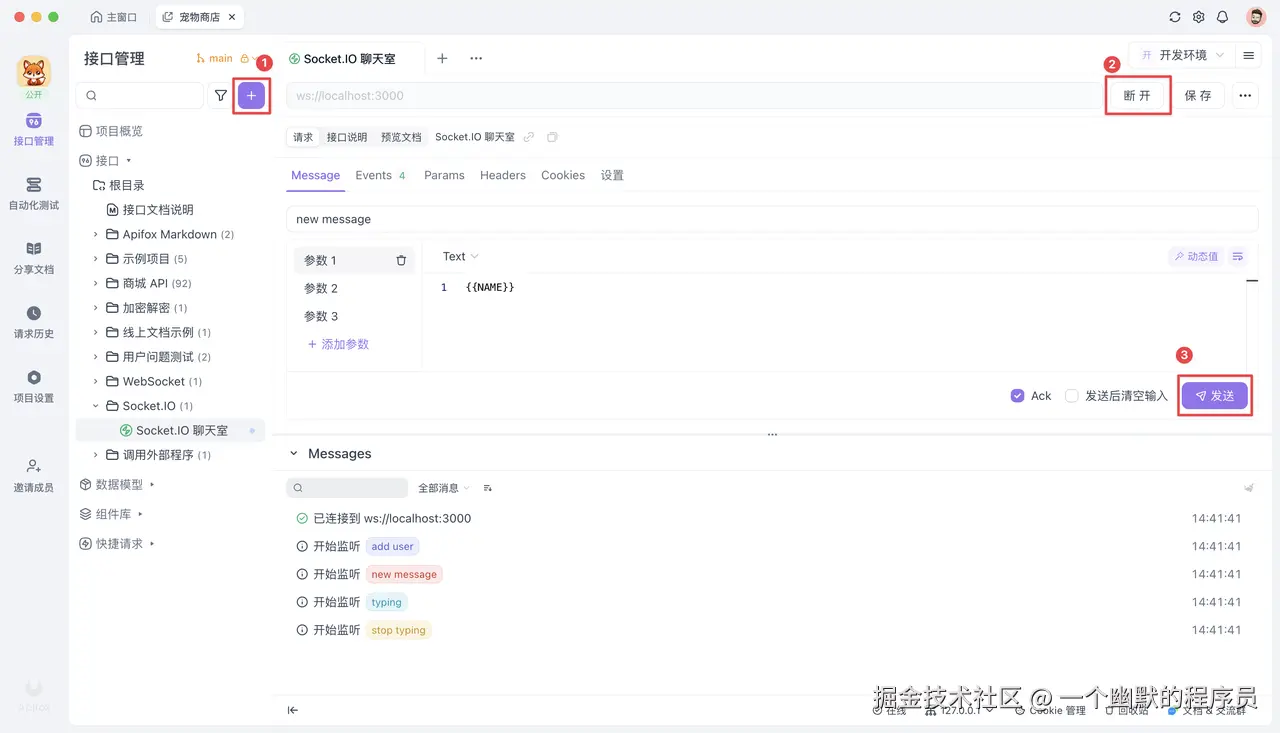Toggle the Ack checkbox
The width and height of the screenshot is (1280, 733).
[x=1018, y=396]
